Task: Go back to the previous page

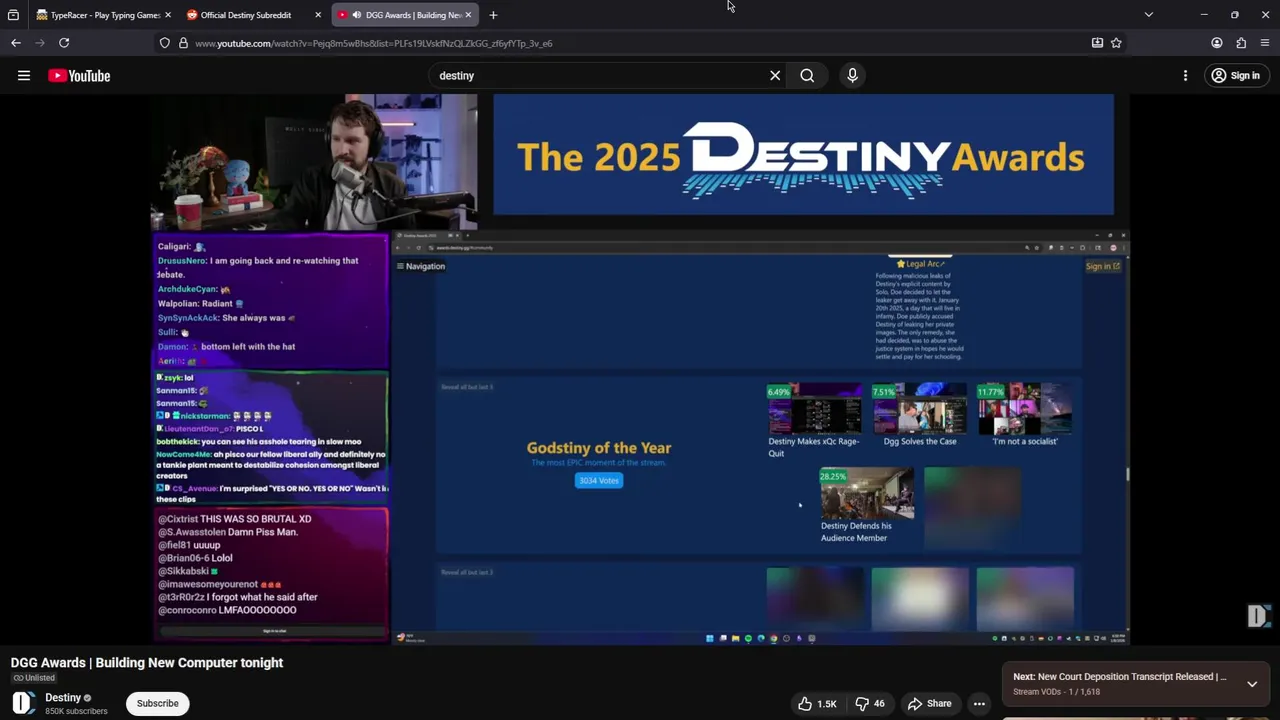Action: (16, 43)
